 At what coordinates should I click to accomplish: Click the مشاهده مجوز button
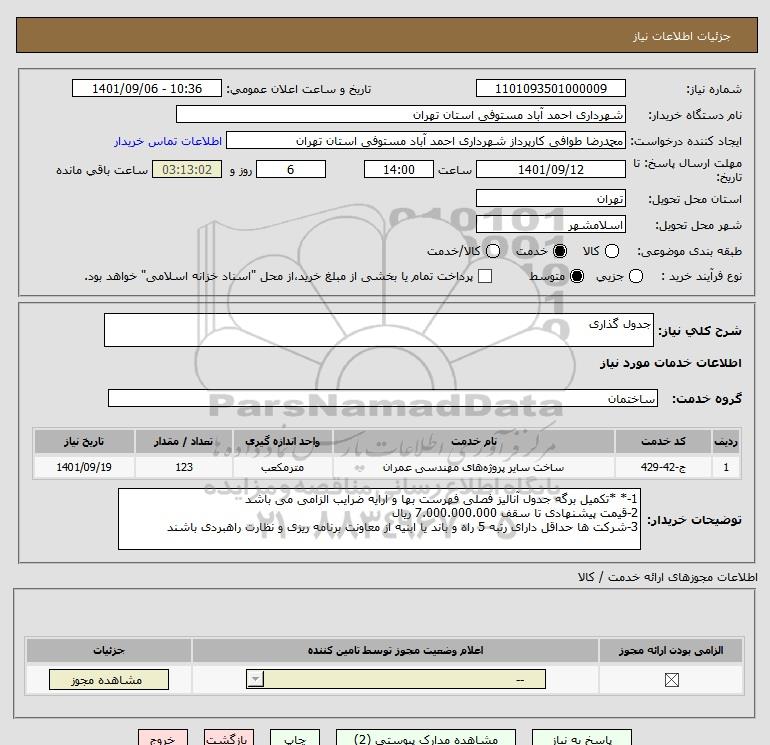[x=109, y=680]
